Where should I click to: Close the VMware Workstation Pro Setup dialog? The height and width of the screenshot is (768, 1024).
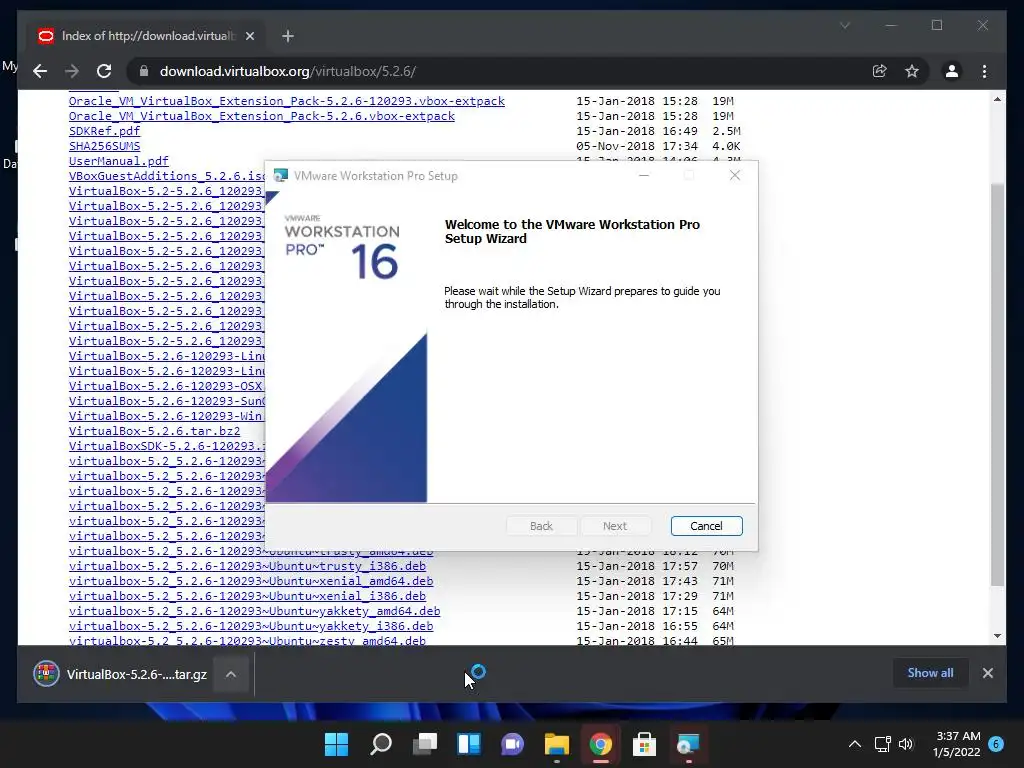coord(735,175)
